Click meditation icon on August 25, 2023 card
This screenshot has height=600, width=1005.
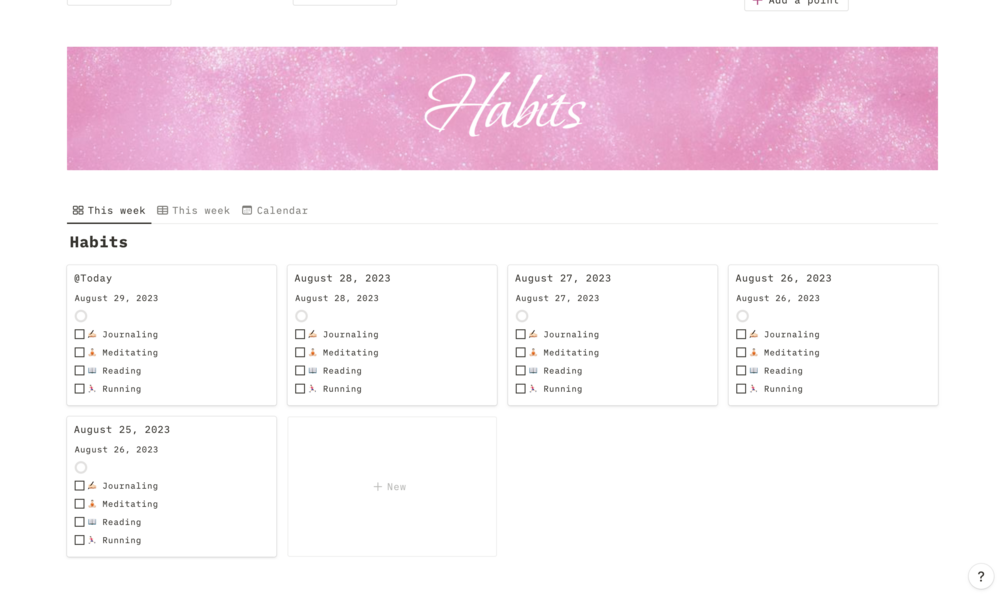[x=92, y=503]
